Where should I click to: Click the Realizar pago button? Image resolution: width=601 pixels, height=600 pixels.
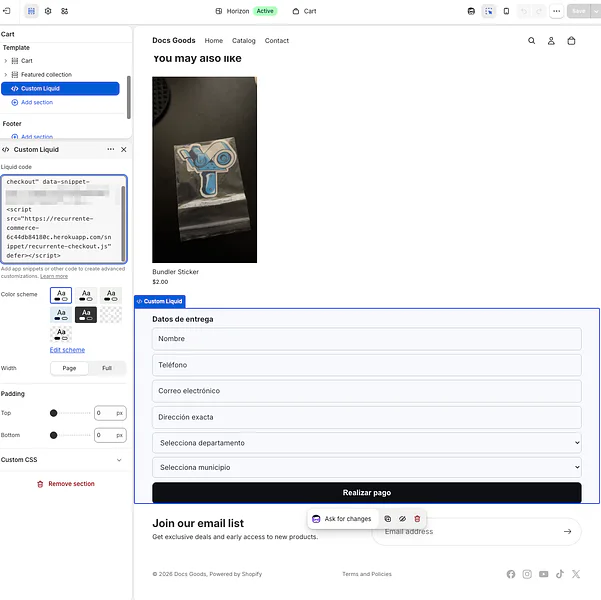coord(367,493)
